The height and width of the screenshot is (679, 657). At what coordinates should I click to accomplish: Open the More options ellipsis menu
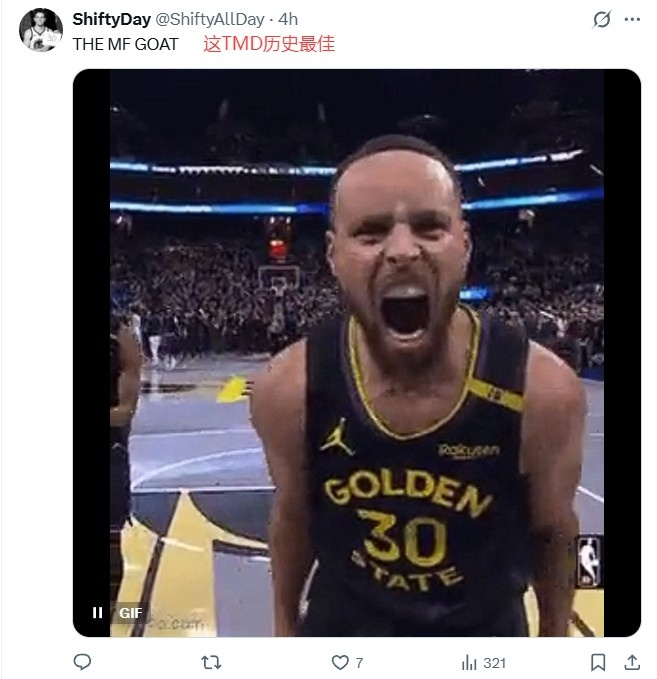click(x=632, y=20)
